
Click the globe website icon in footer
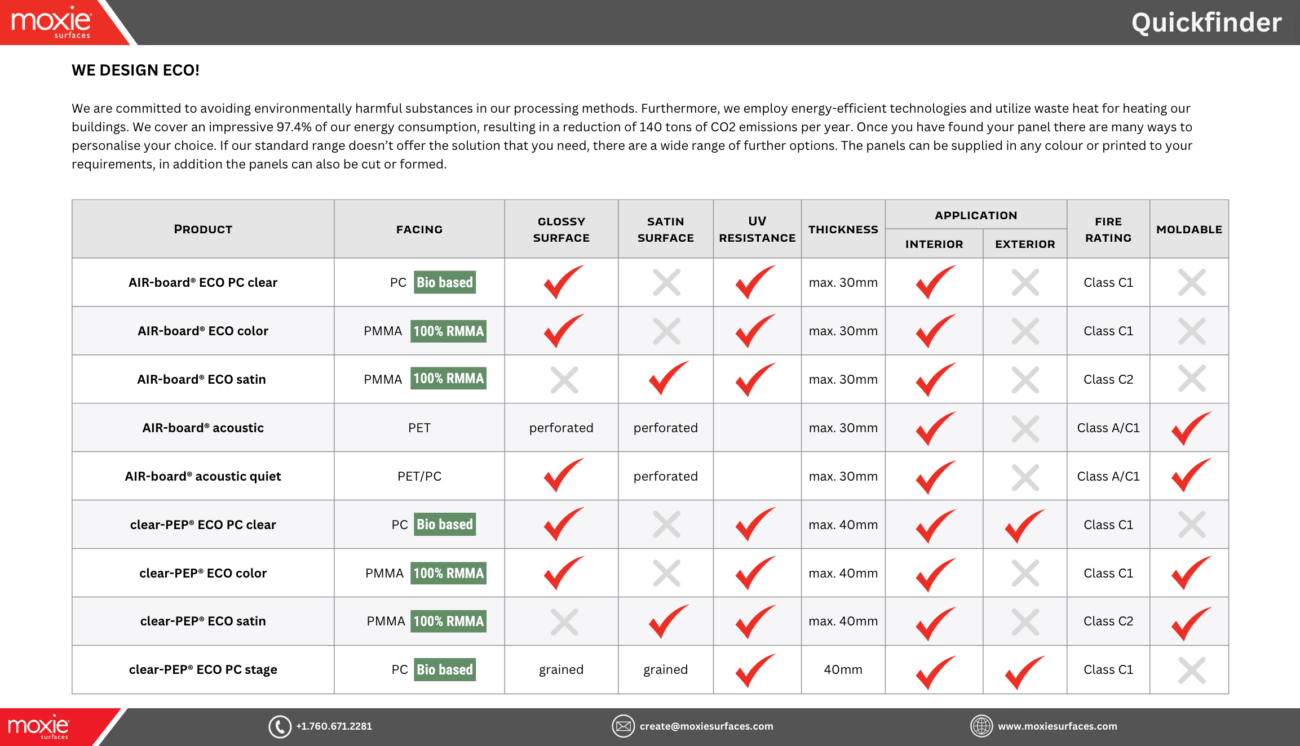click(x=981, y=727)
